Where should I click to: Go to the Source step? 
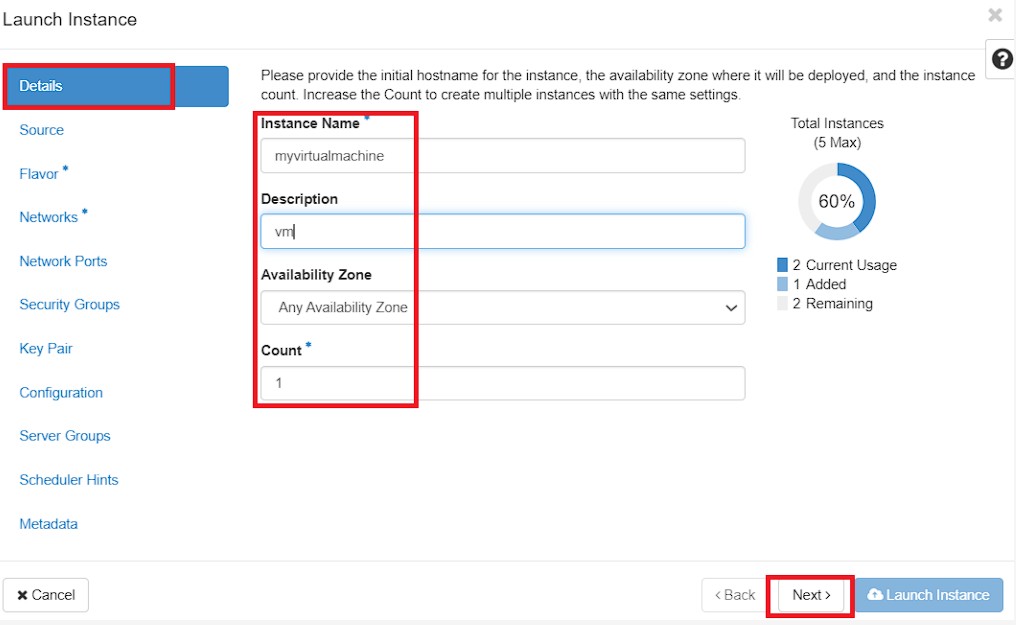pos(41,130)
